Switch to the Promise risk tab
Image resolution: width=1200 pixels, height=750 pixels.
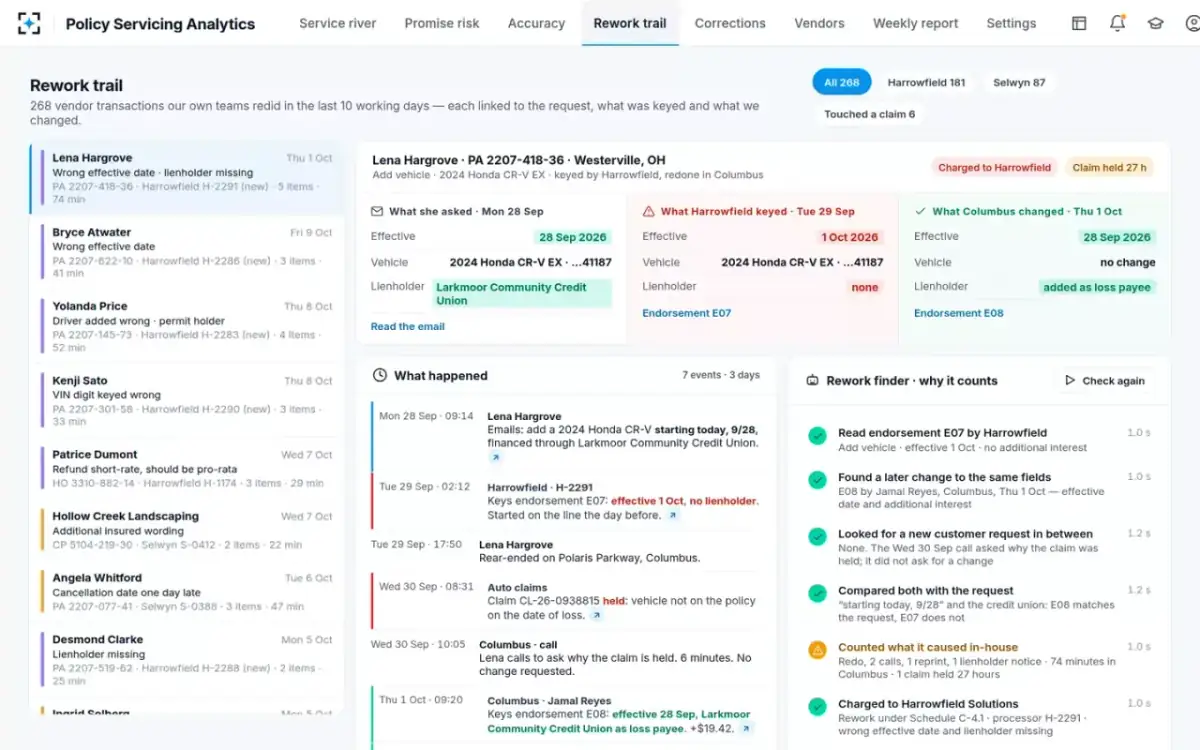pos(442,23)
